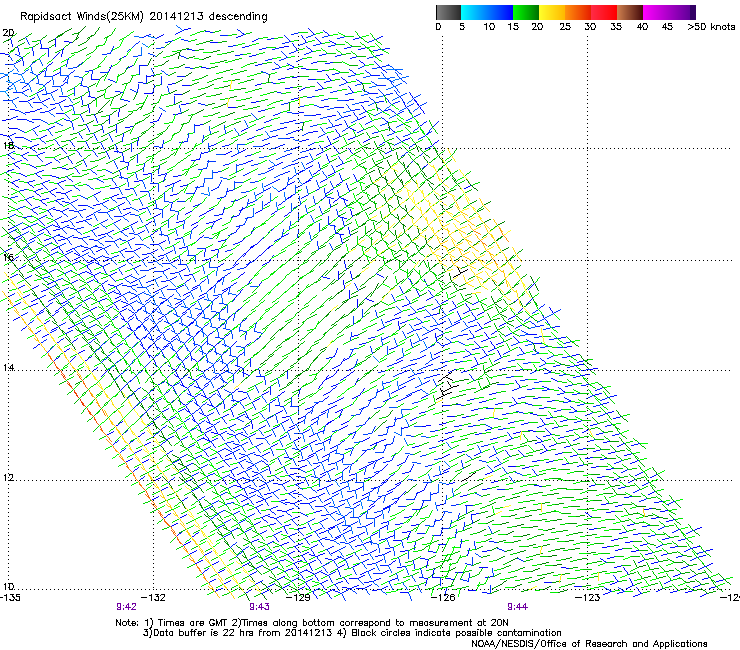Click the longitude label '-129'

tap(299, 597)
